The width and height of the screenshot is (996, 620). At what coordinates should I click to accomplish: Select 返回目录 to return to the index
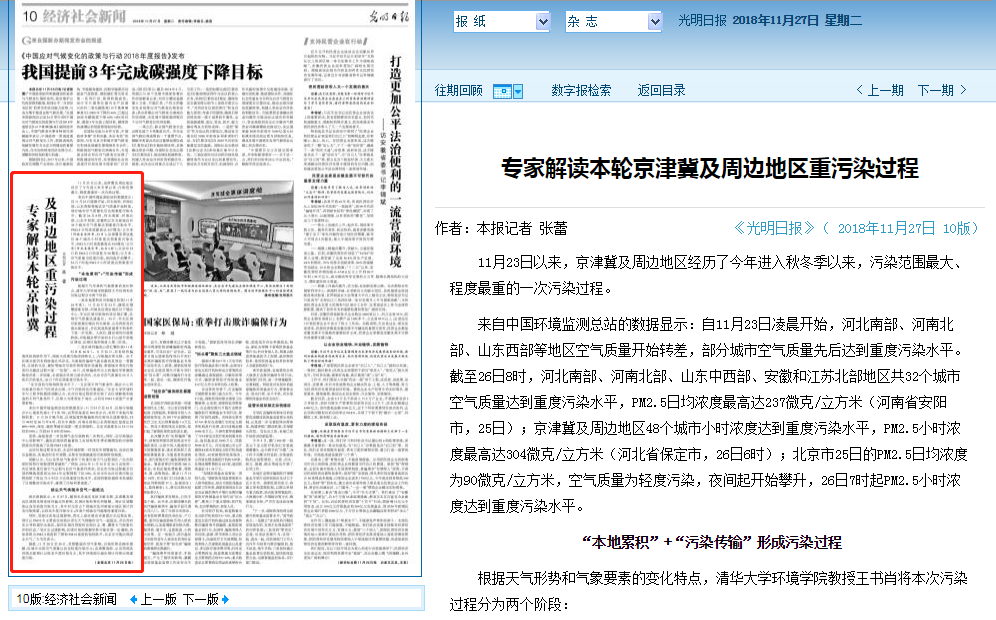pos(662,91)
